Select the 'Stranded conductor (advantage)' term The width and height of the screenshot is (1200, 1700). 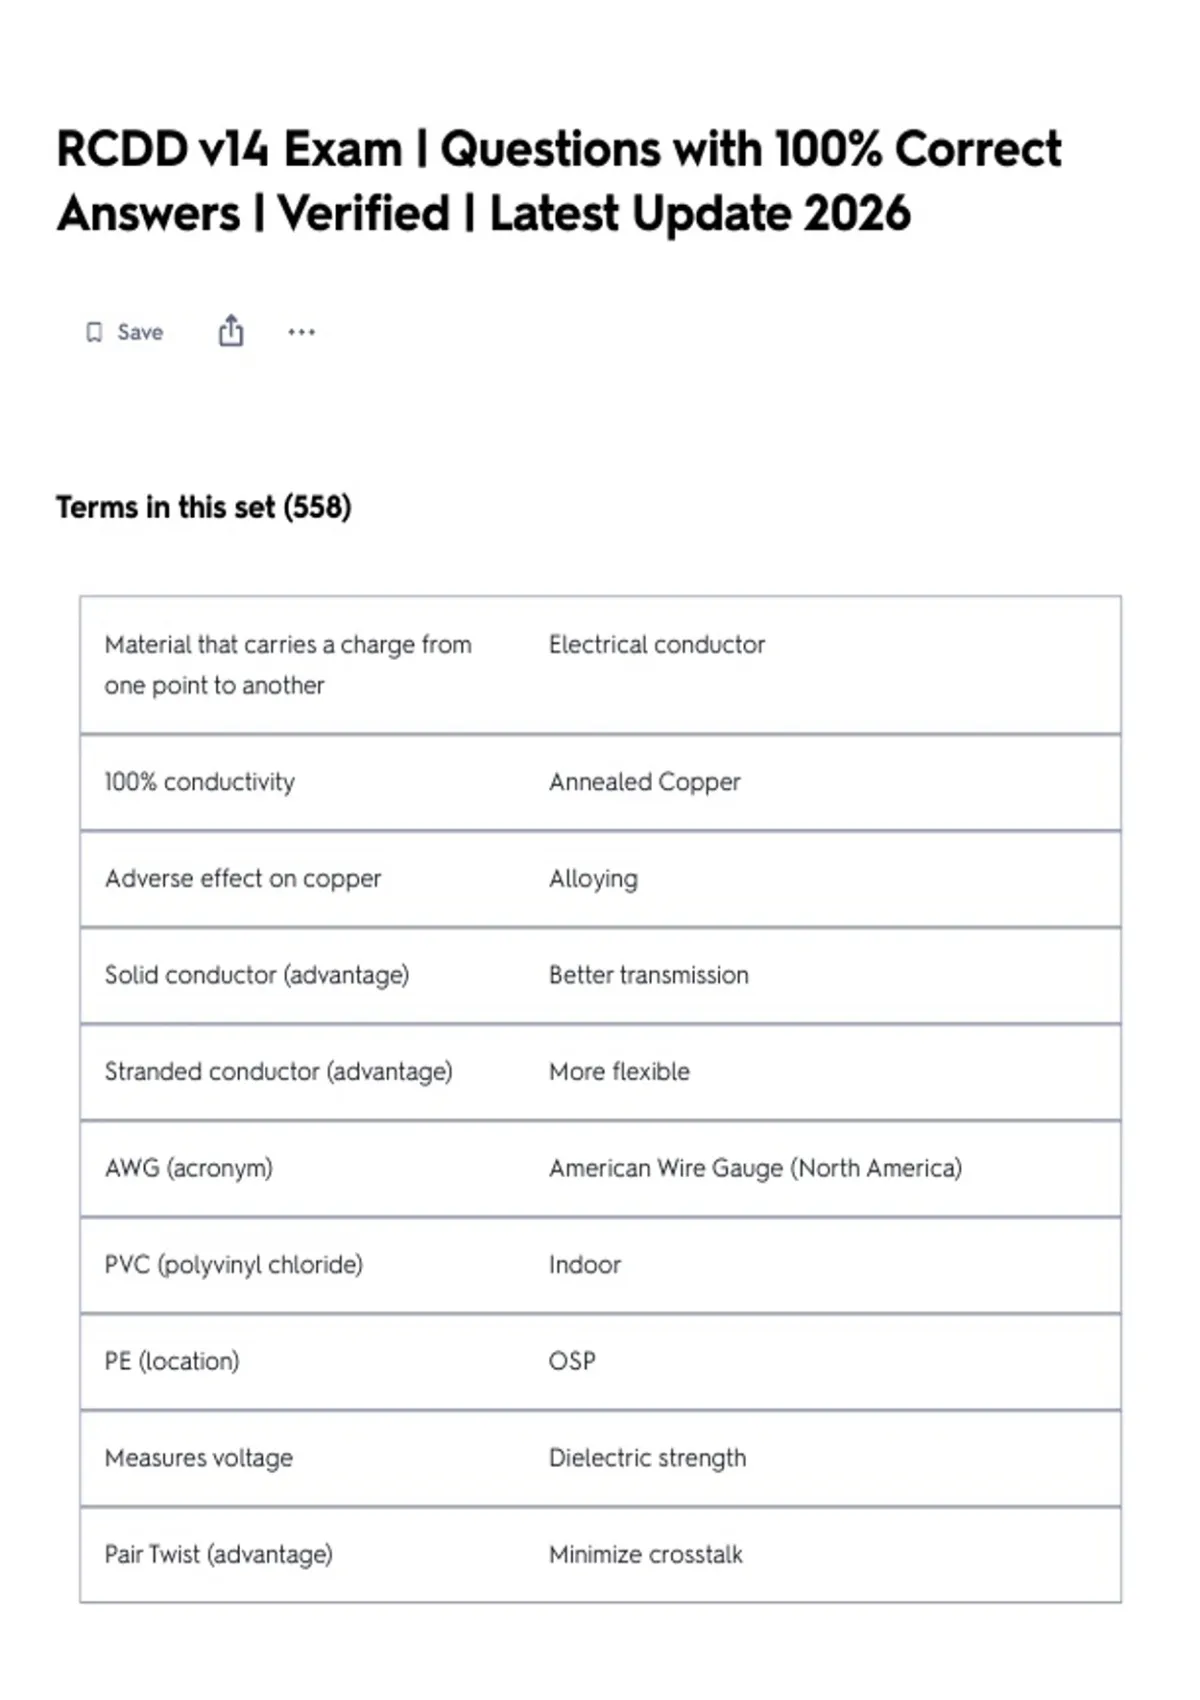(x=279, y=1072)
